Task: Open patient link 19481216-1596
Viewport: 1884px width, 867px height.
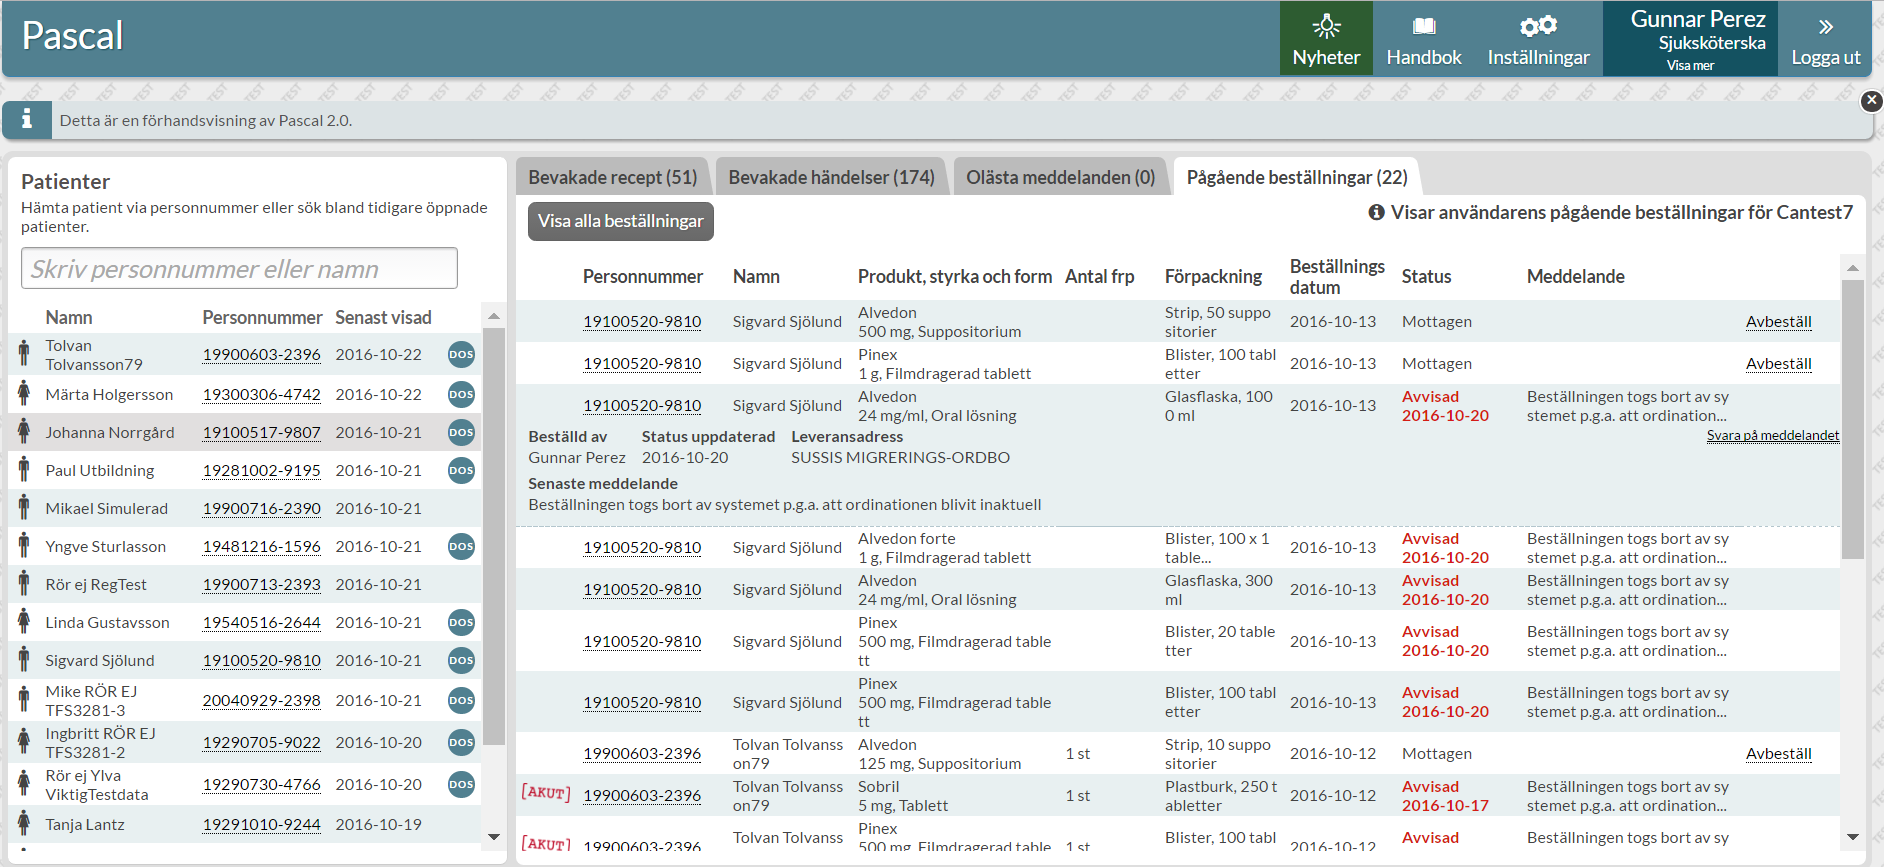Action: coord(261,547)
